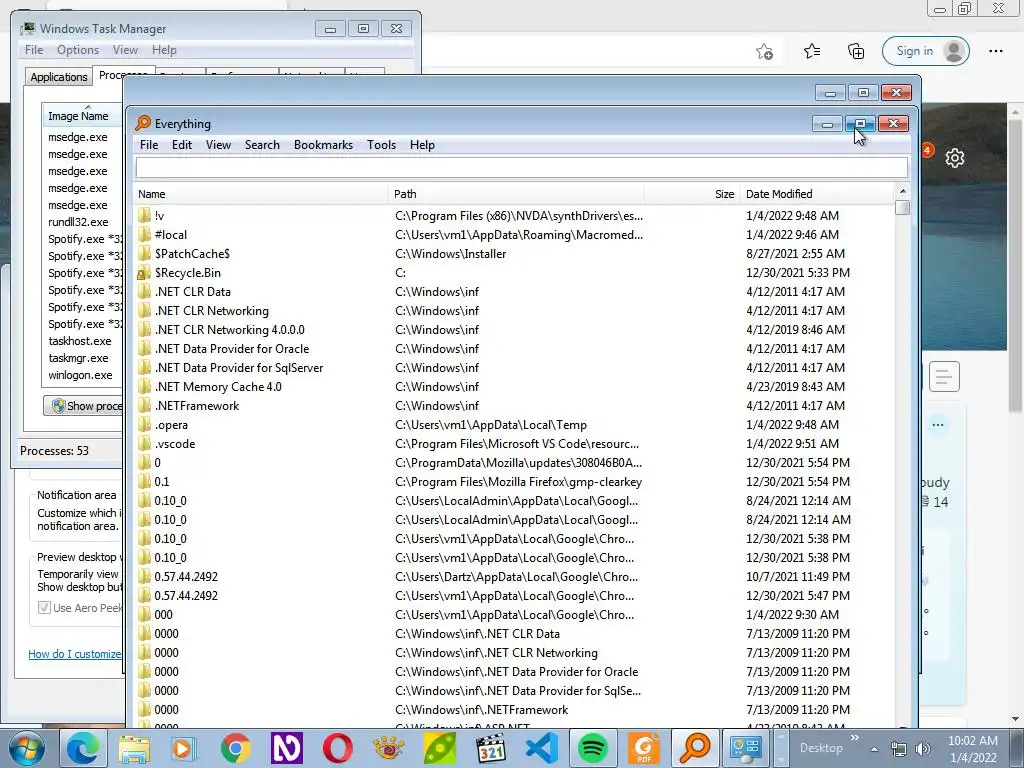Open Windows Explorer from the taskbar
The width and height of the screenshot is (1024, 768).
coord(133,748)
